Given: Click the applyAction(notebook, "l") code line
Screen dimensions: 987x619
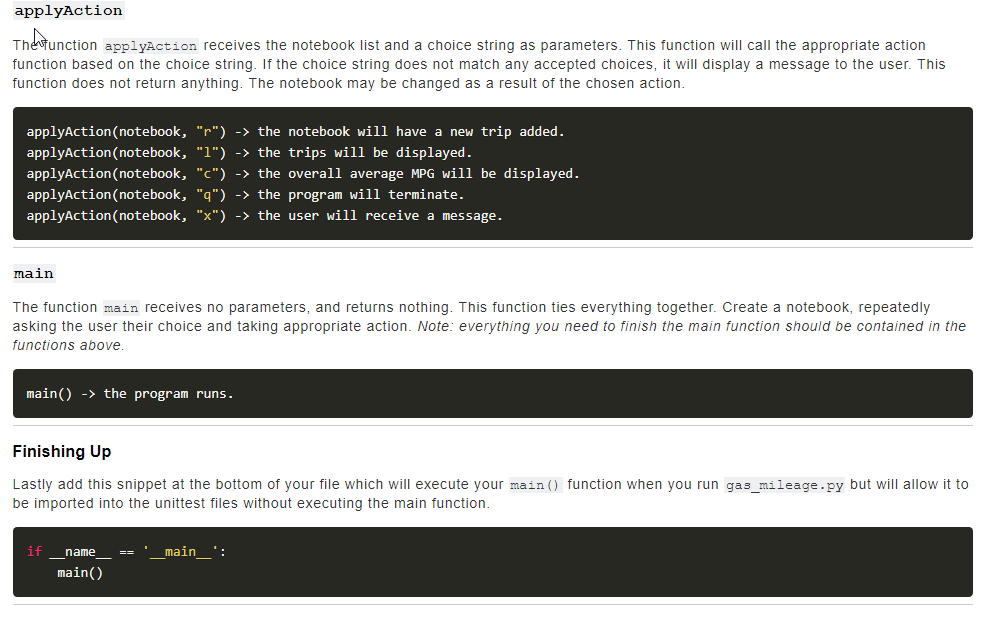Looking at the screenshot, I should click(249, 152).
